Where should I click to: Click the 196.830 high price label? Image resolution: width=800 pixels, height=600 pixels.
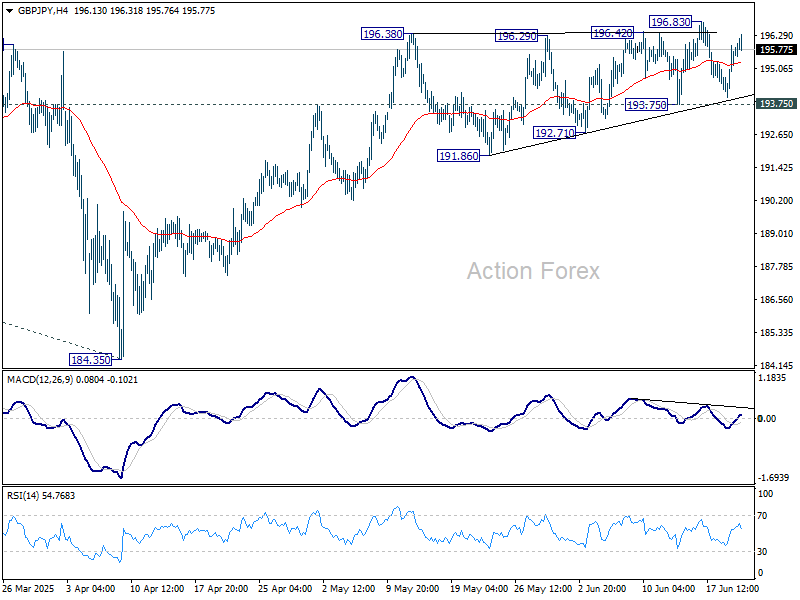pyautogui.click(x=670, y=22)
